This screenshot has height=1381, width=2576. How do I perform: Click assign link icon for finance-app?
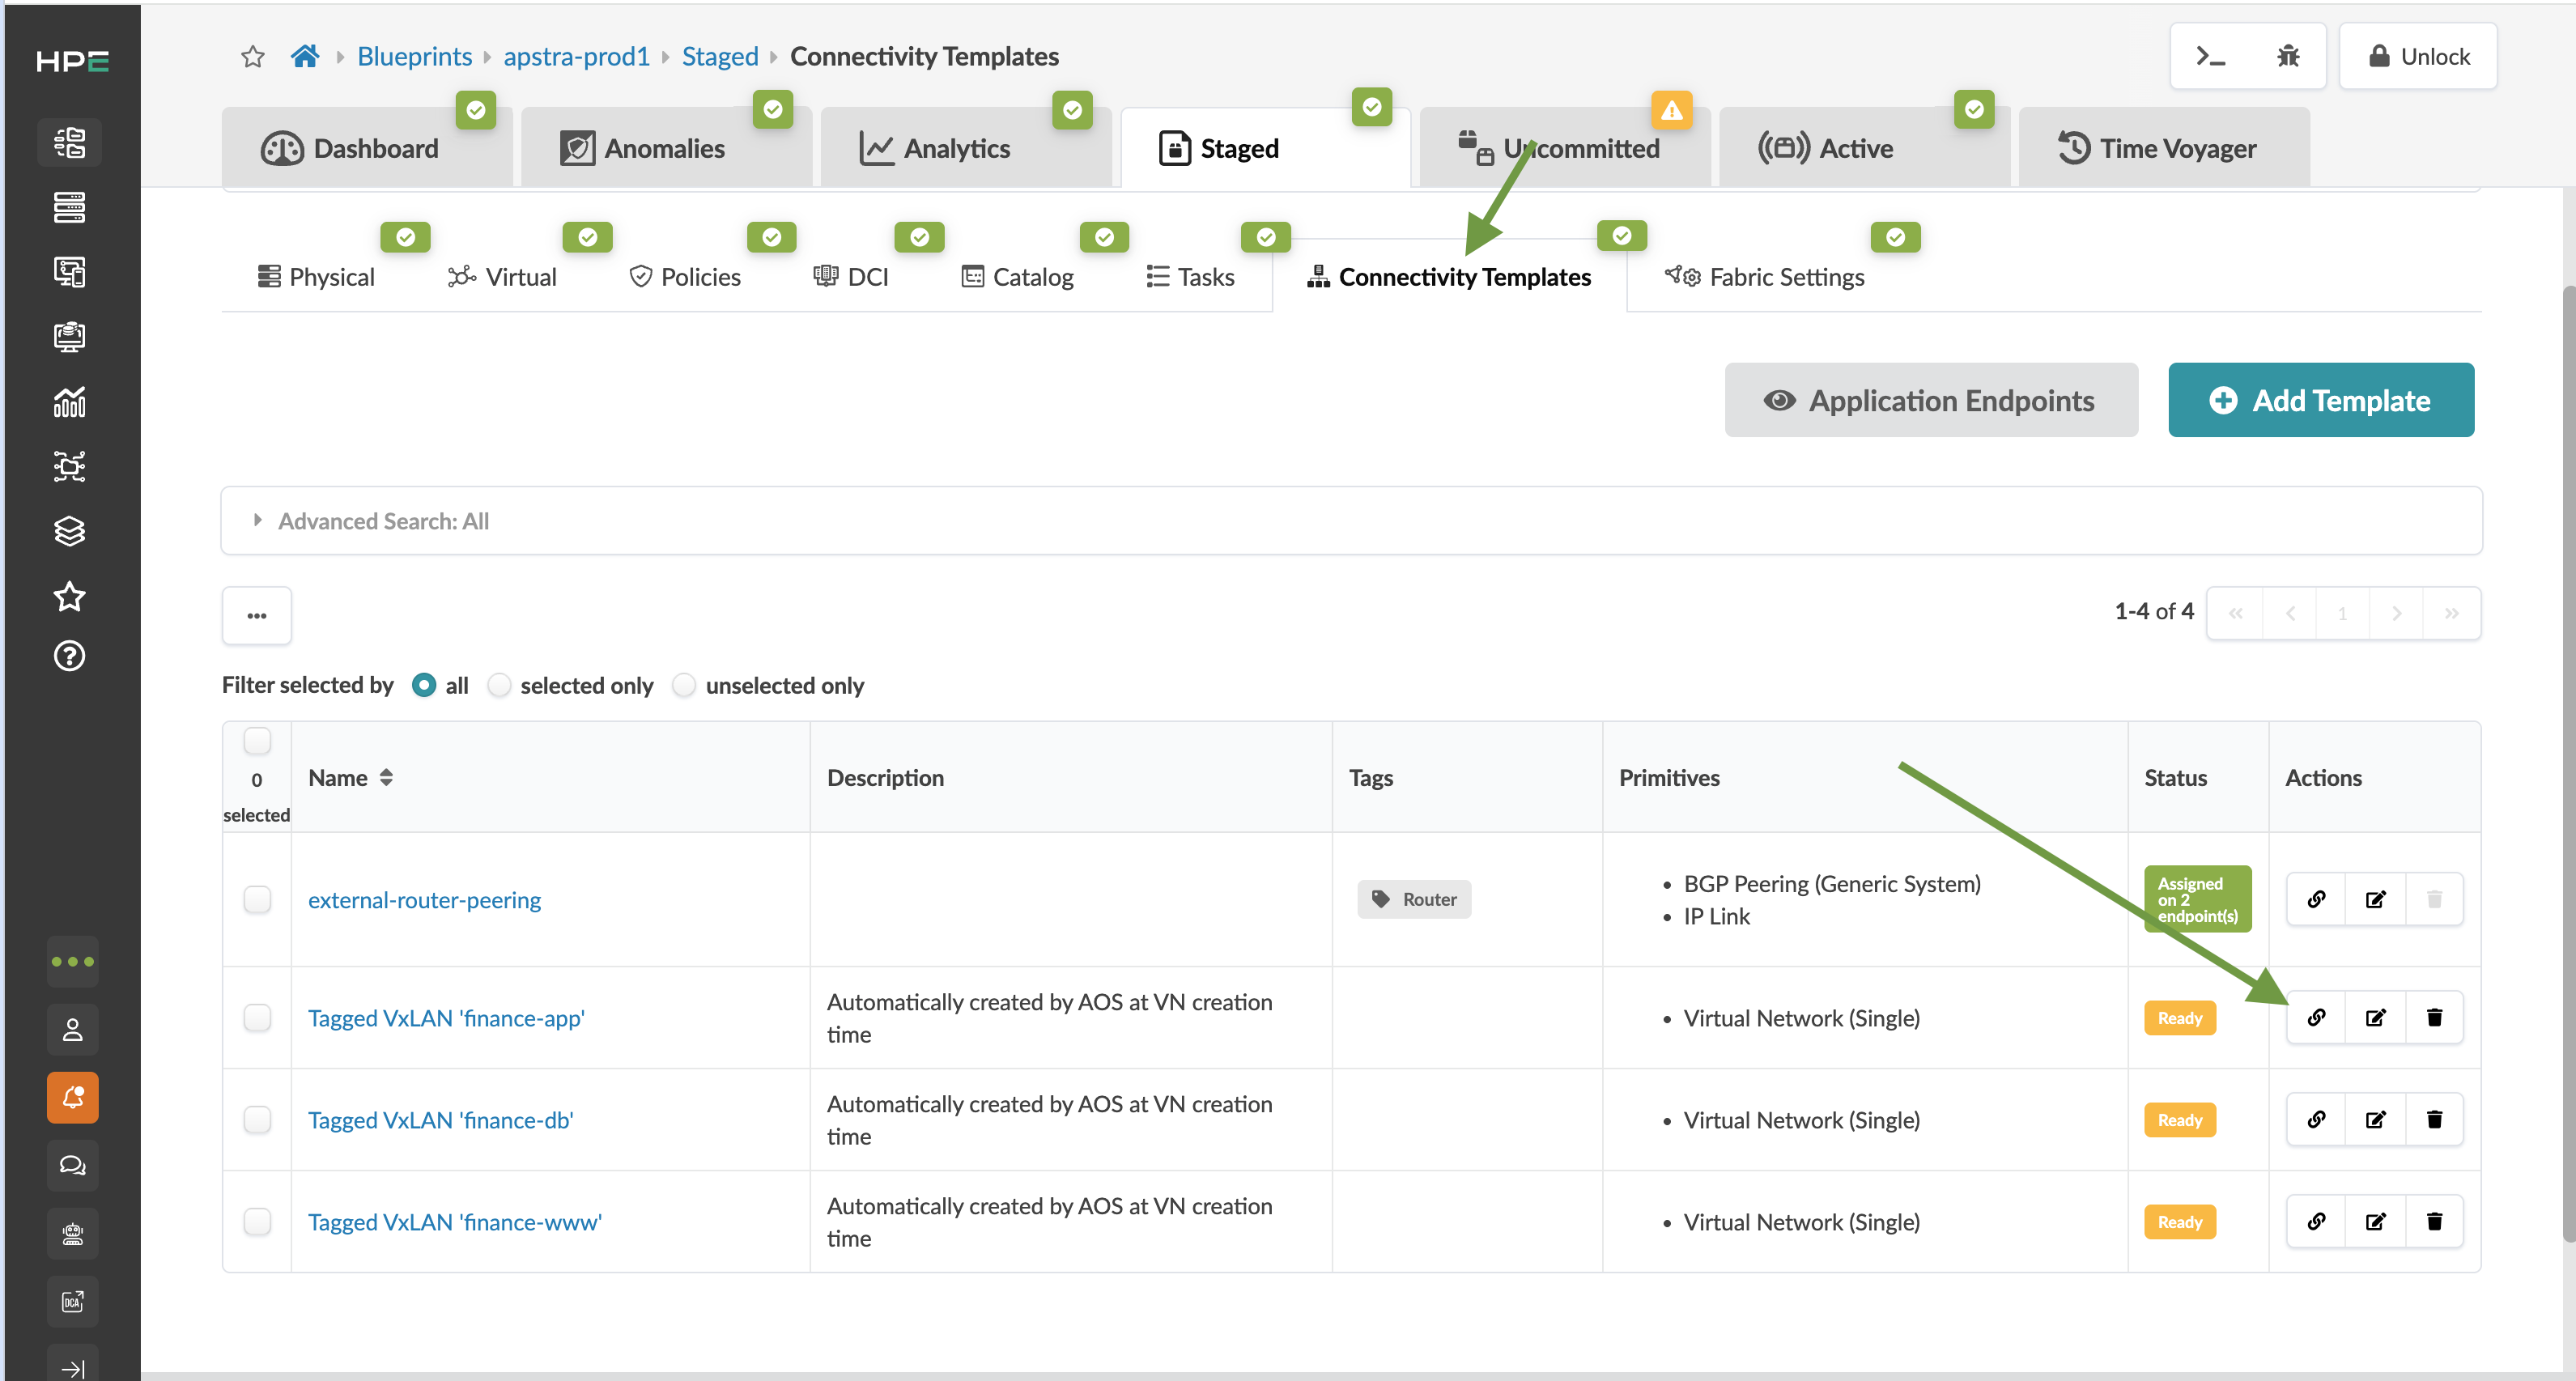(x=2316, y=1018)
